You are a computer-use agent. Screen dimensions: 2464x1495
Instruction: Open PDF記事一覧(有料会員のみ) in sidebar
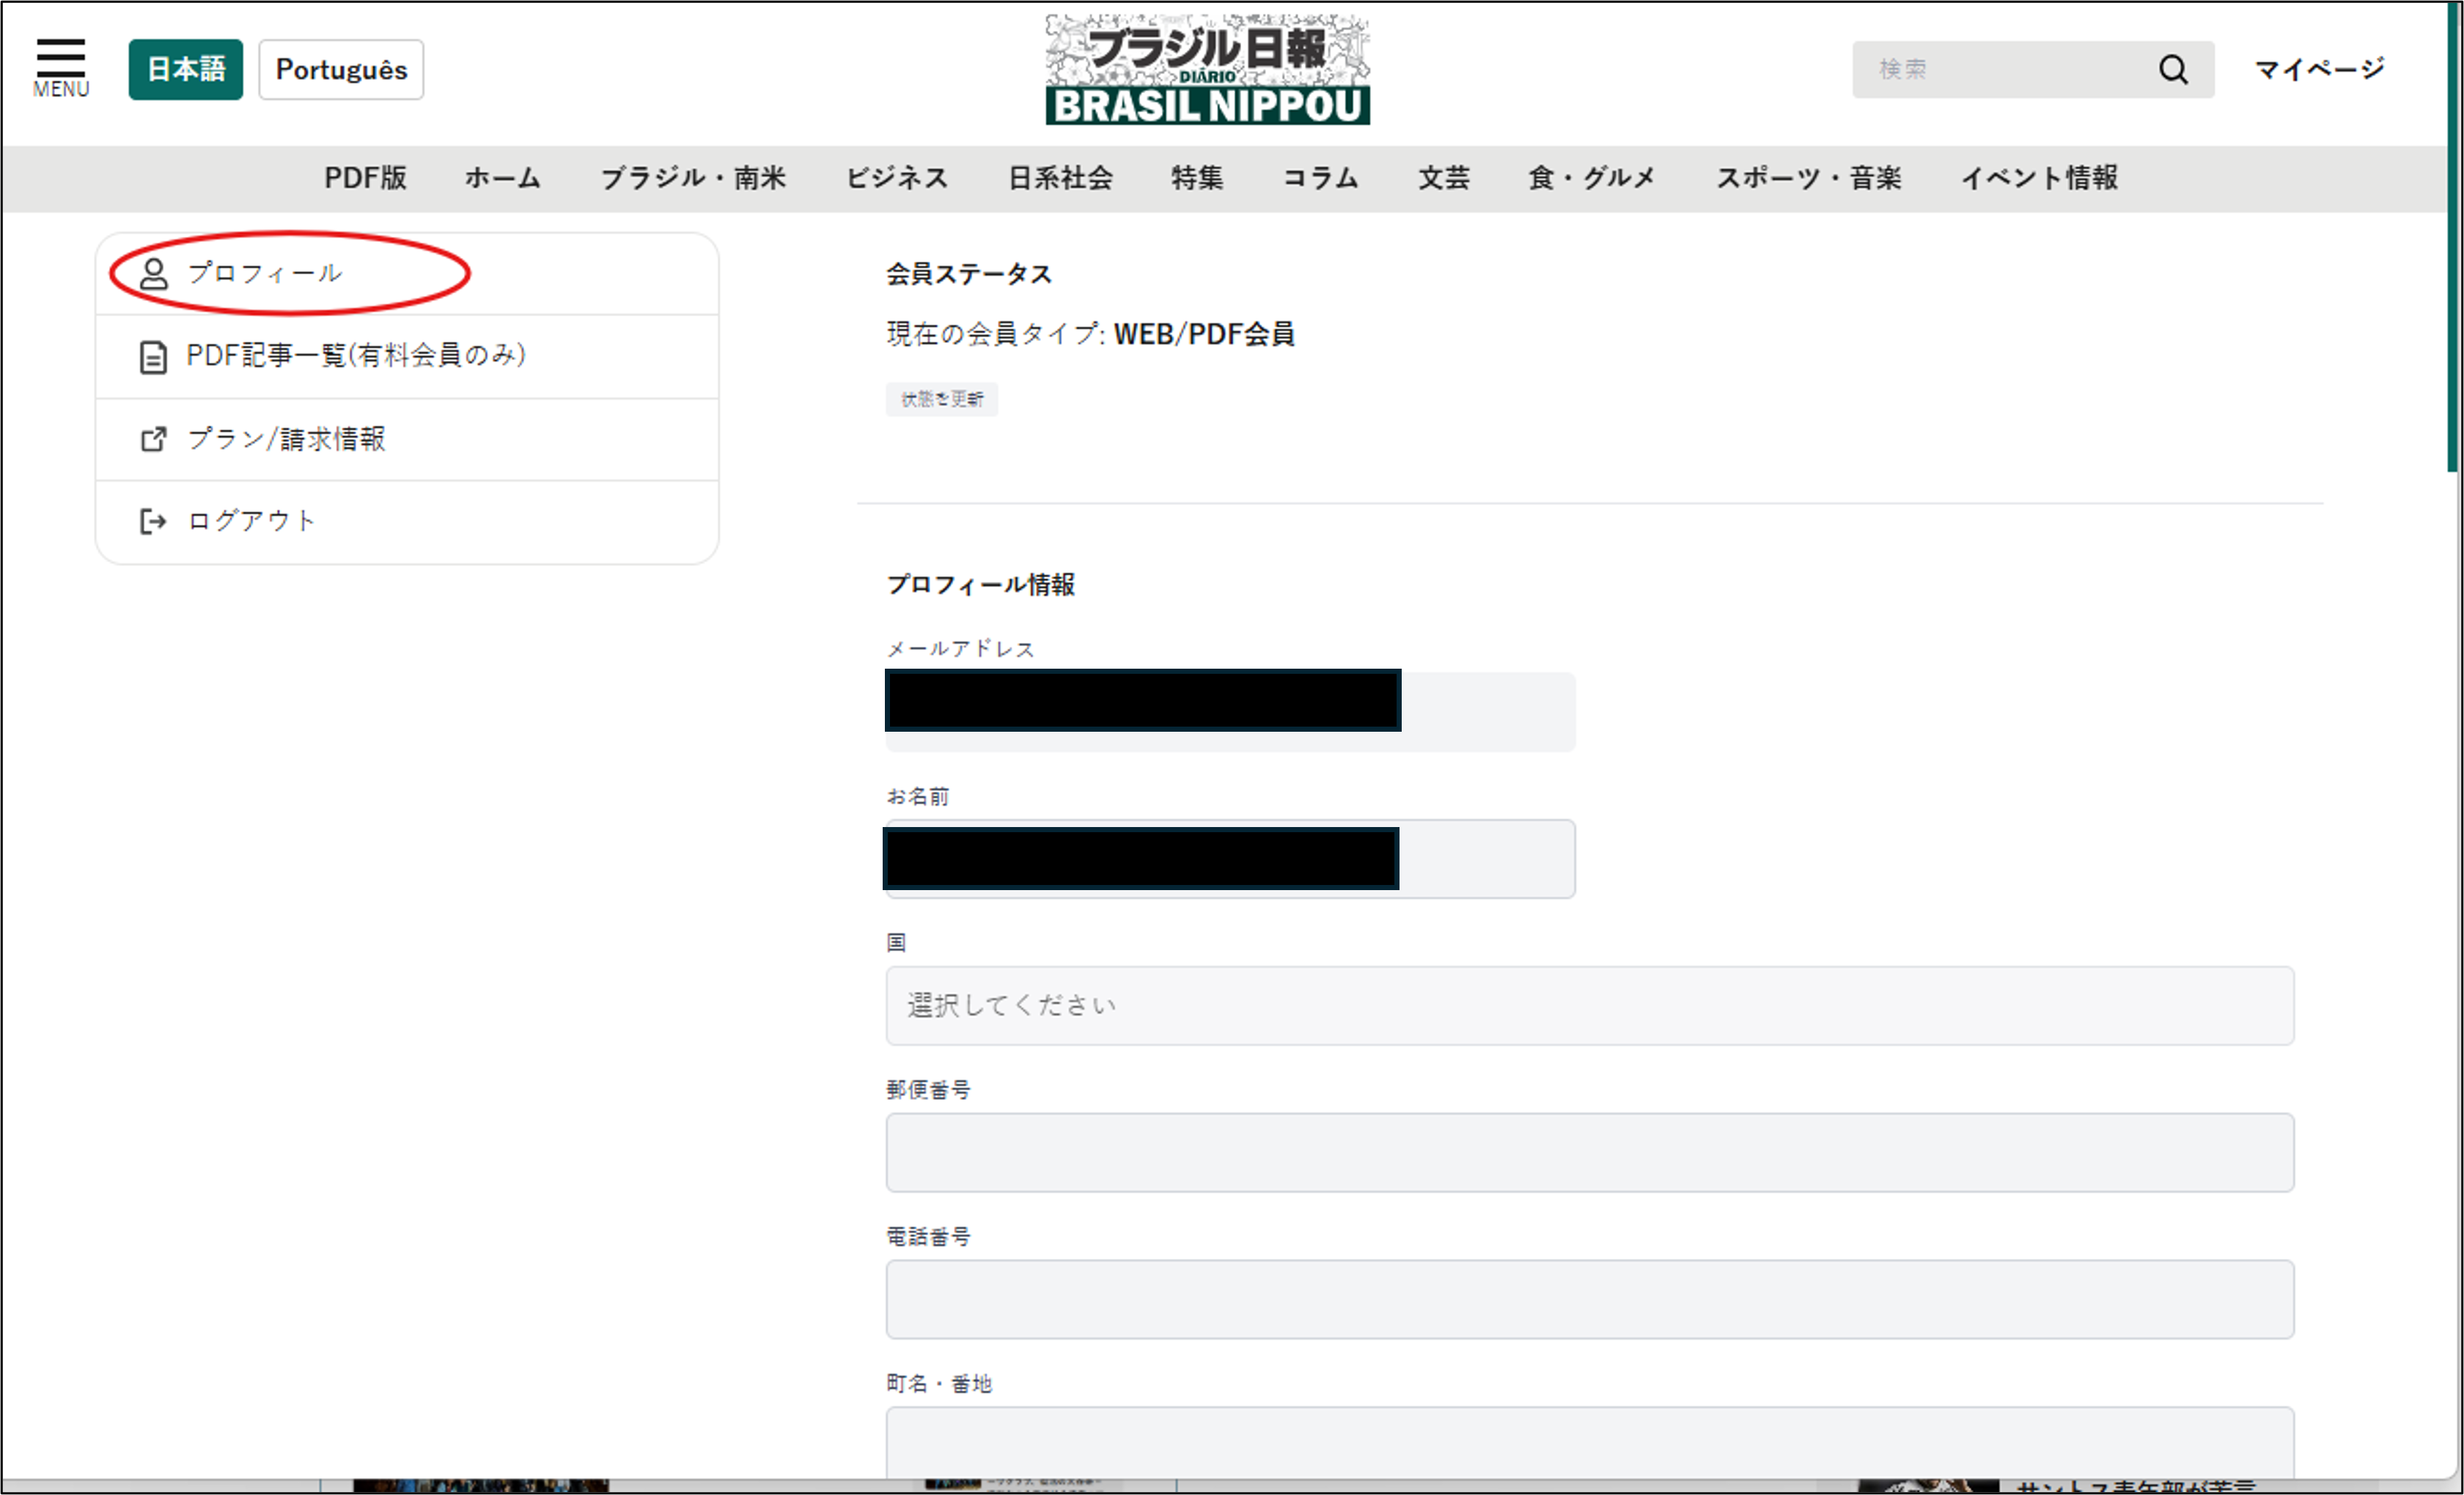(407, 356)
